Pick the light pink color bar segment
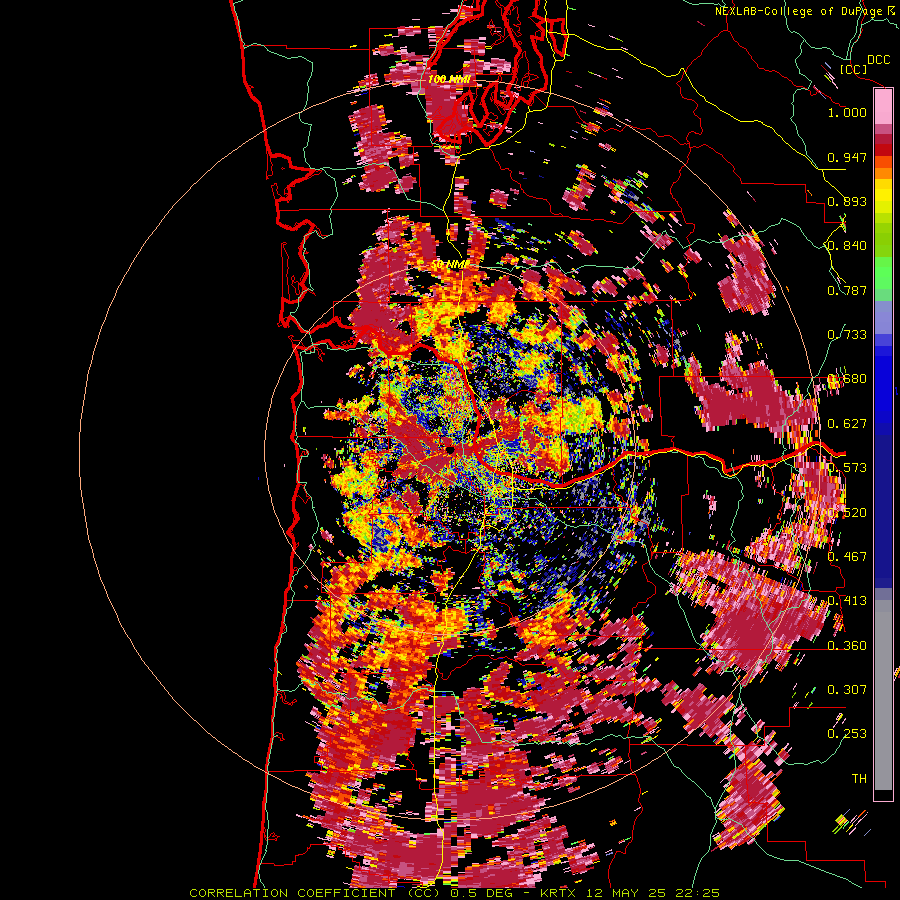The image size is (900, 900). tap(883, 107)
